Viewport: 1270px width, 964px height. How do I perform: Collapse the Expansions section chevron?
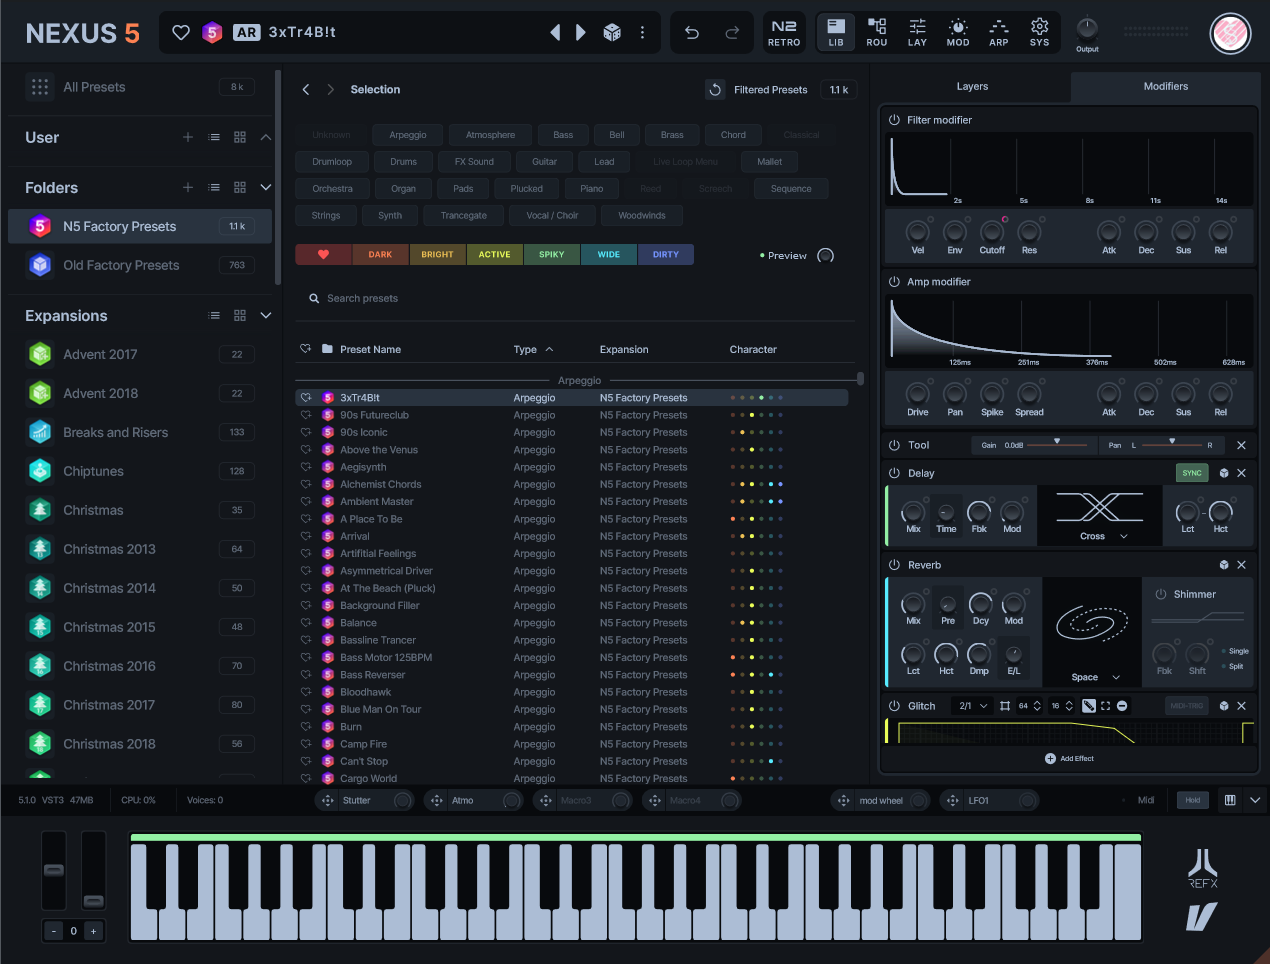266,316
